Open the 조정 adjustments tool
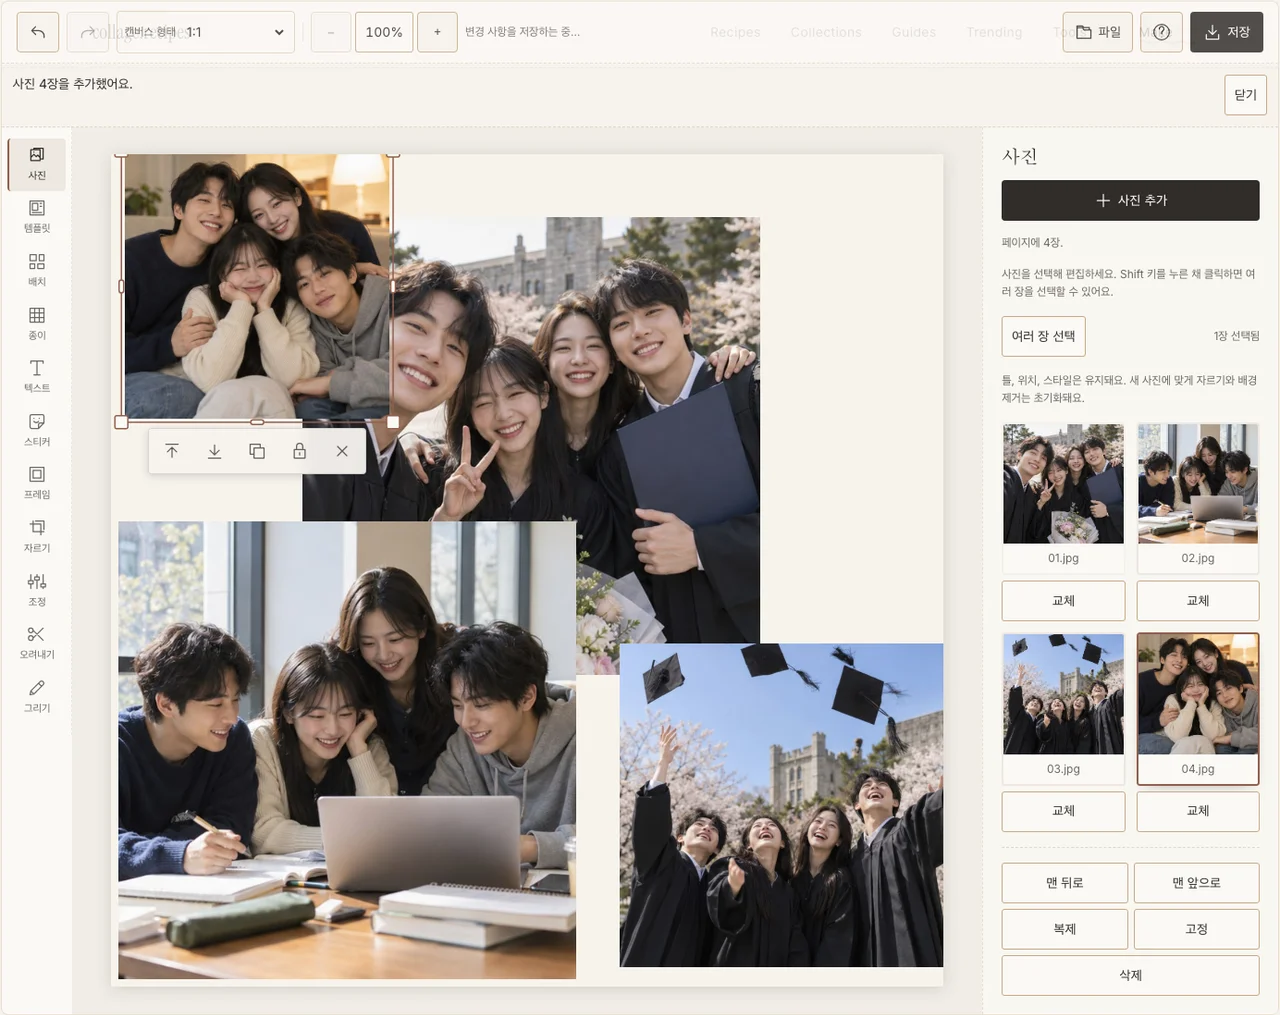The image size is (1280, 1015). 37,590
